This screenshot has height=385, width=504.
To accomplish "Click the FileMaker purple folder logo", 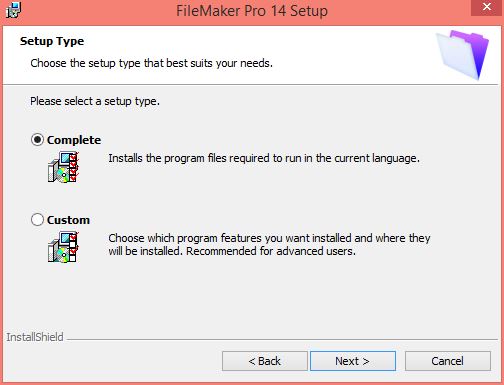I will coord(463,55).
